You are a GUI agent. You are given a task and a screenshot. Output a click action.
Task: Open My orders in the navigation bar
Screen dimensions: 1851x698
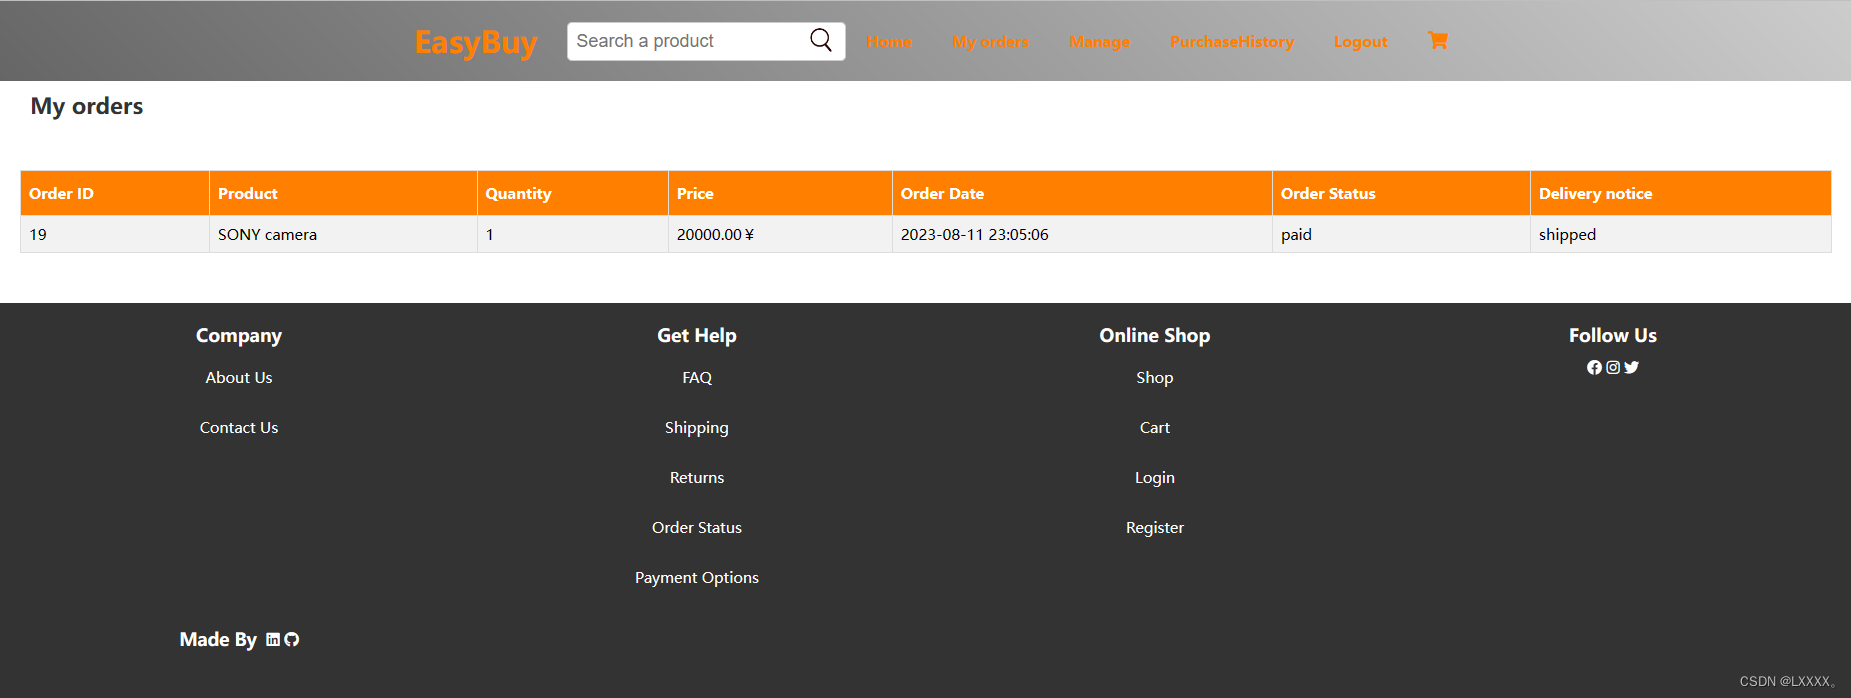[x=990, y=42]
